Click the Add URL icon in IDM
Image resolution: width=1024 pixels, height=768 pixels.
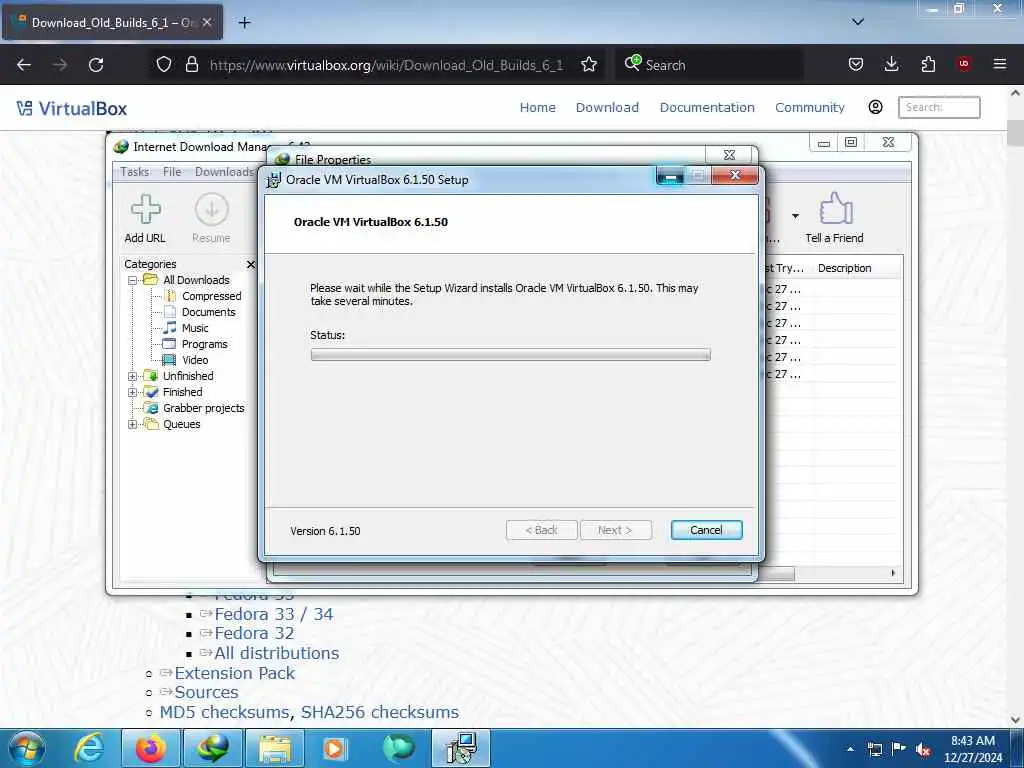(146, 209)
